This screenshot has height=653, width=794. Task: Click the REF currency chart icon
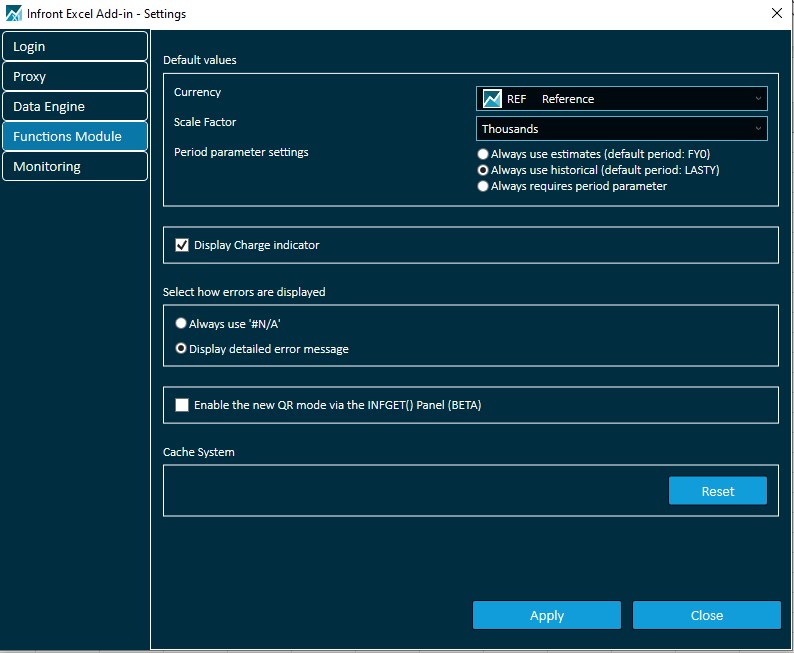point(492,99)
